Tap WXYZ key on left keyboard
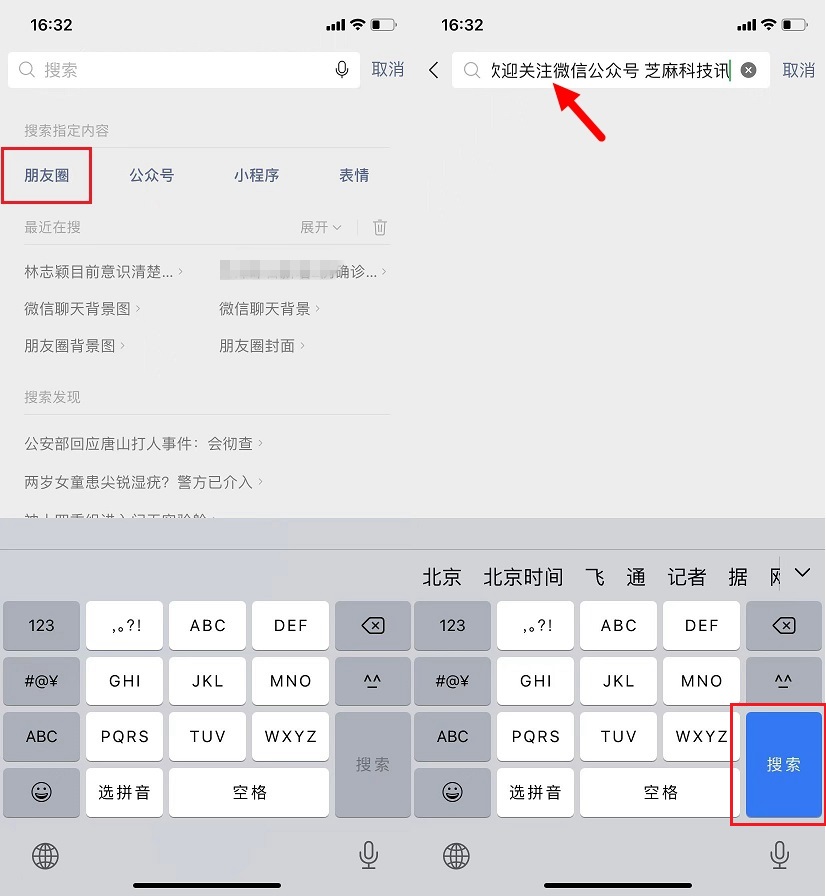Image resolution: width=826 pixels, height=896 pixels. coord(290,736)
